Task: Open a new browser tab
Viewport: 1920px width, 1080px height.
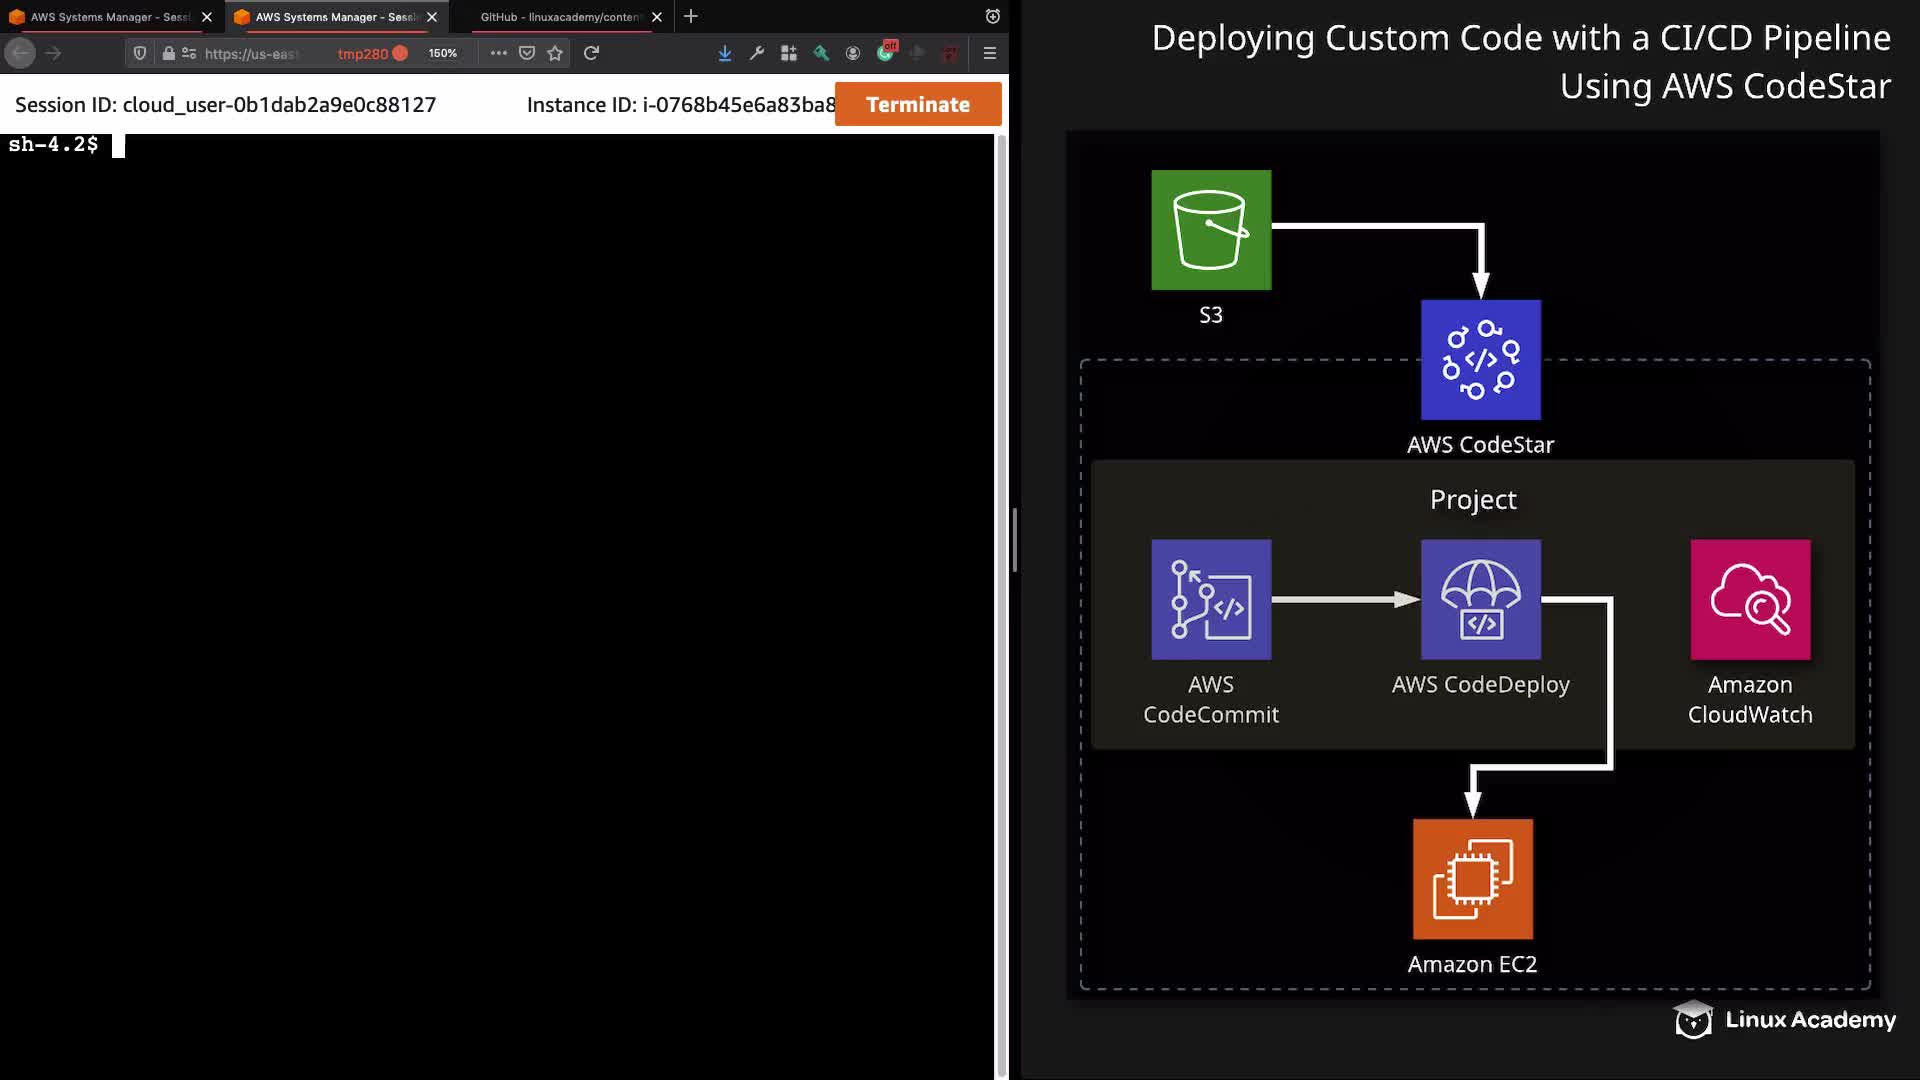Action: (691, 17)
